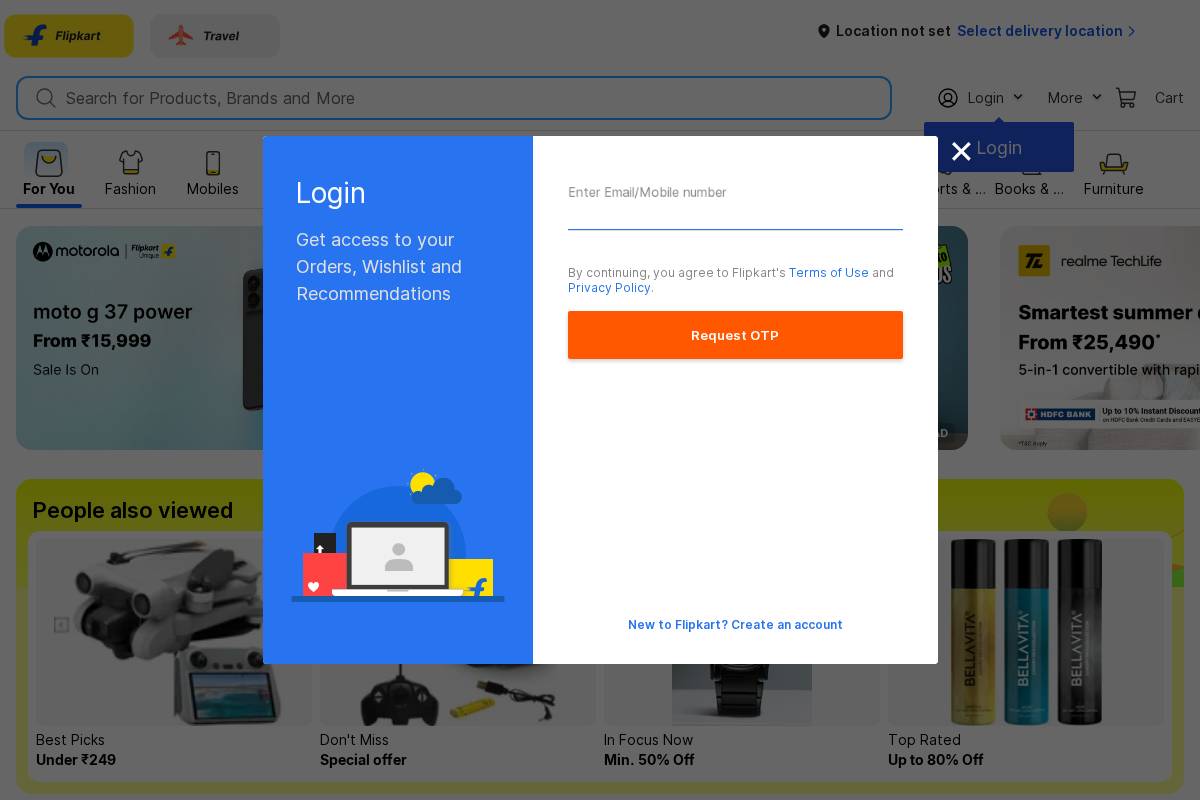Screen dimensions: 1200x800
Task: Click the Flipkart logo icon
Action: (x=35, y=36)
